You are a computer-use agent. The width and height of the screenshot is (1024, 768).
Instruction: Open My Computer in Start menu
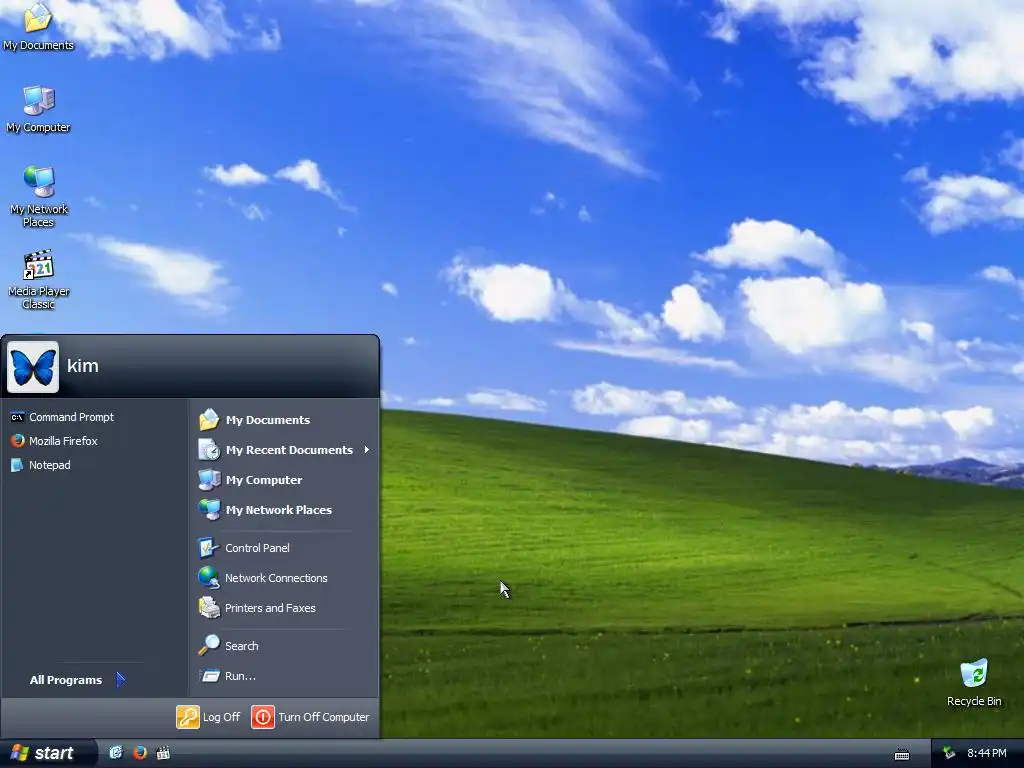(251, 479)
